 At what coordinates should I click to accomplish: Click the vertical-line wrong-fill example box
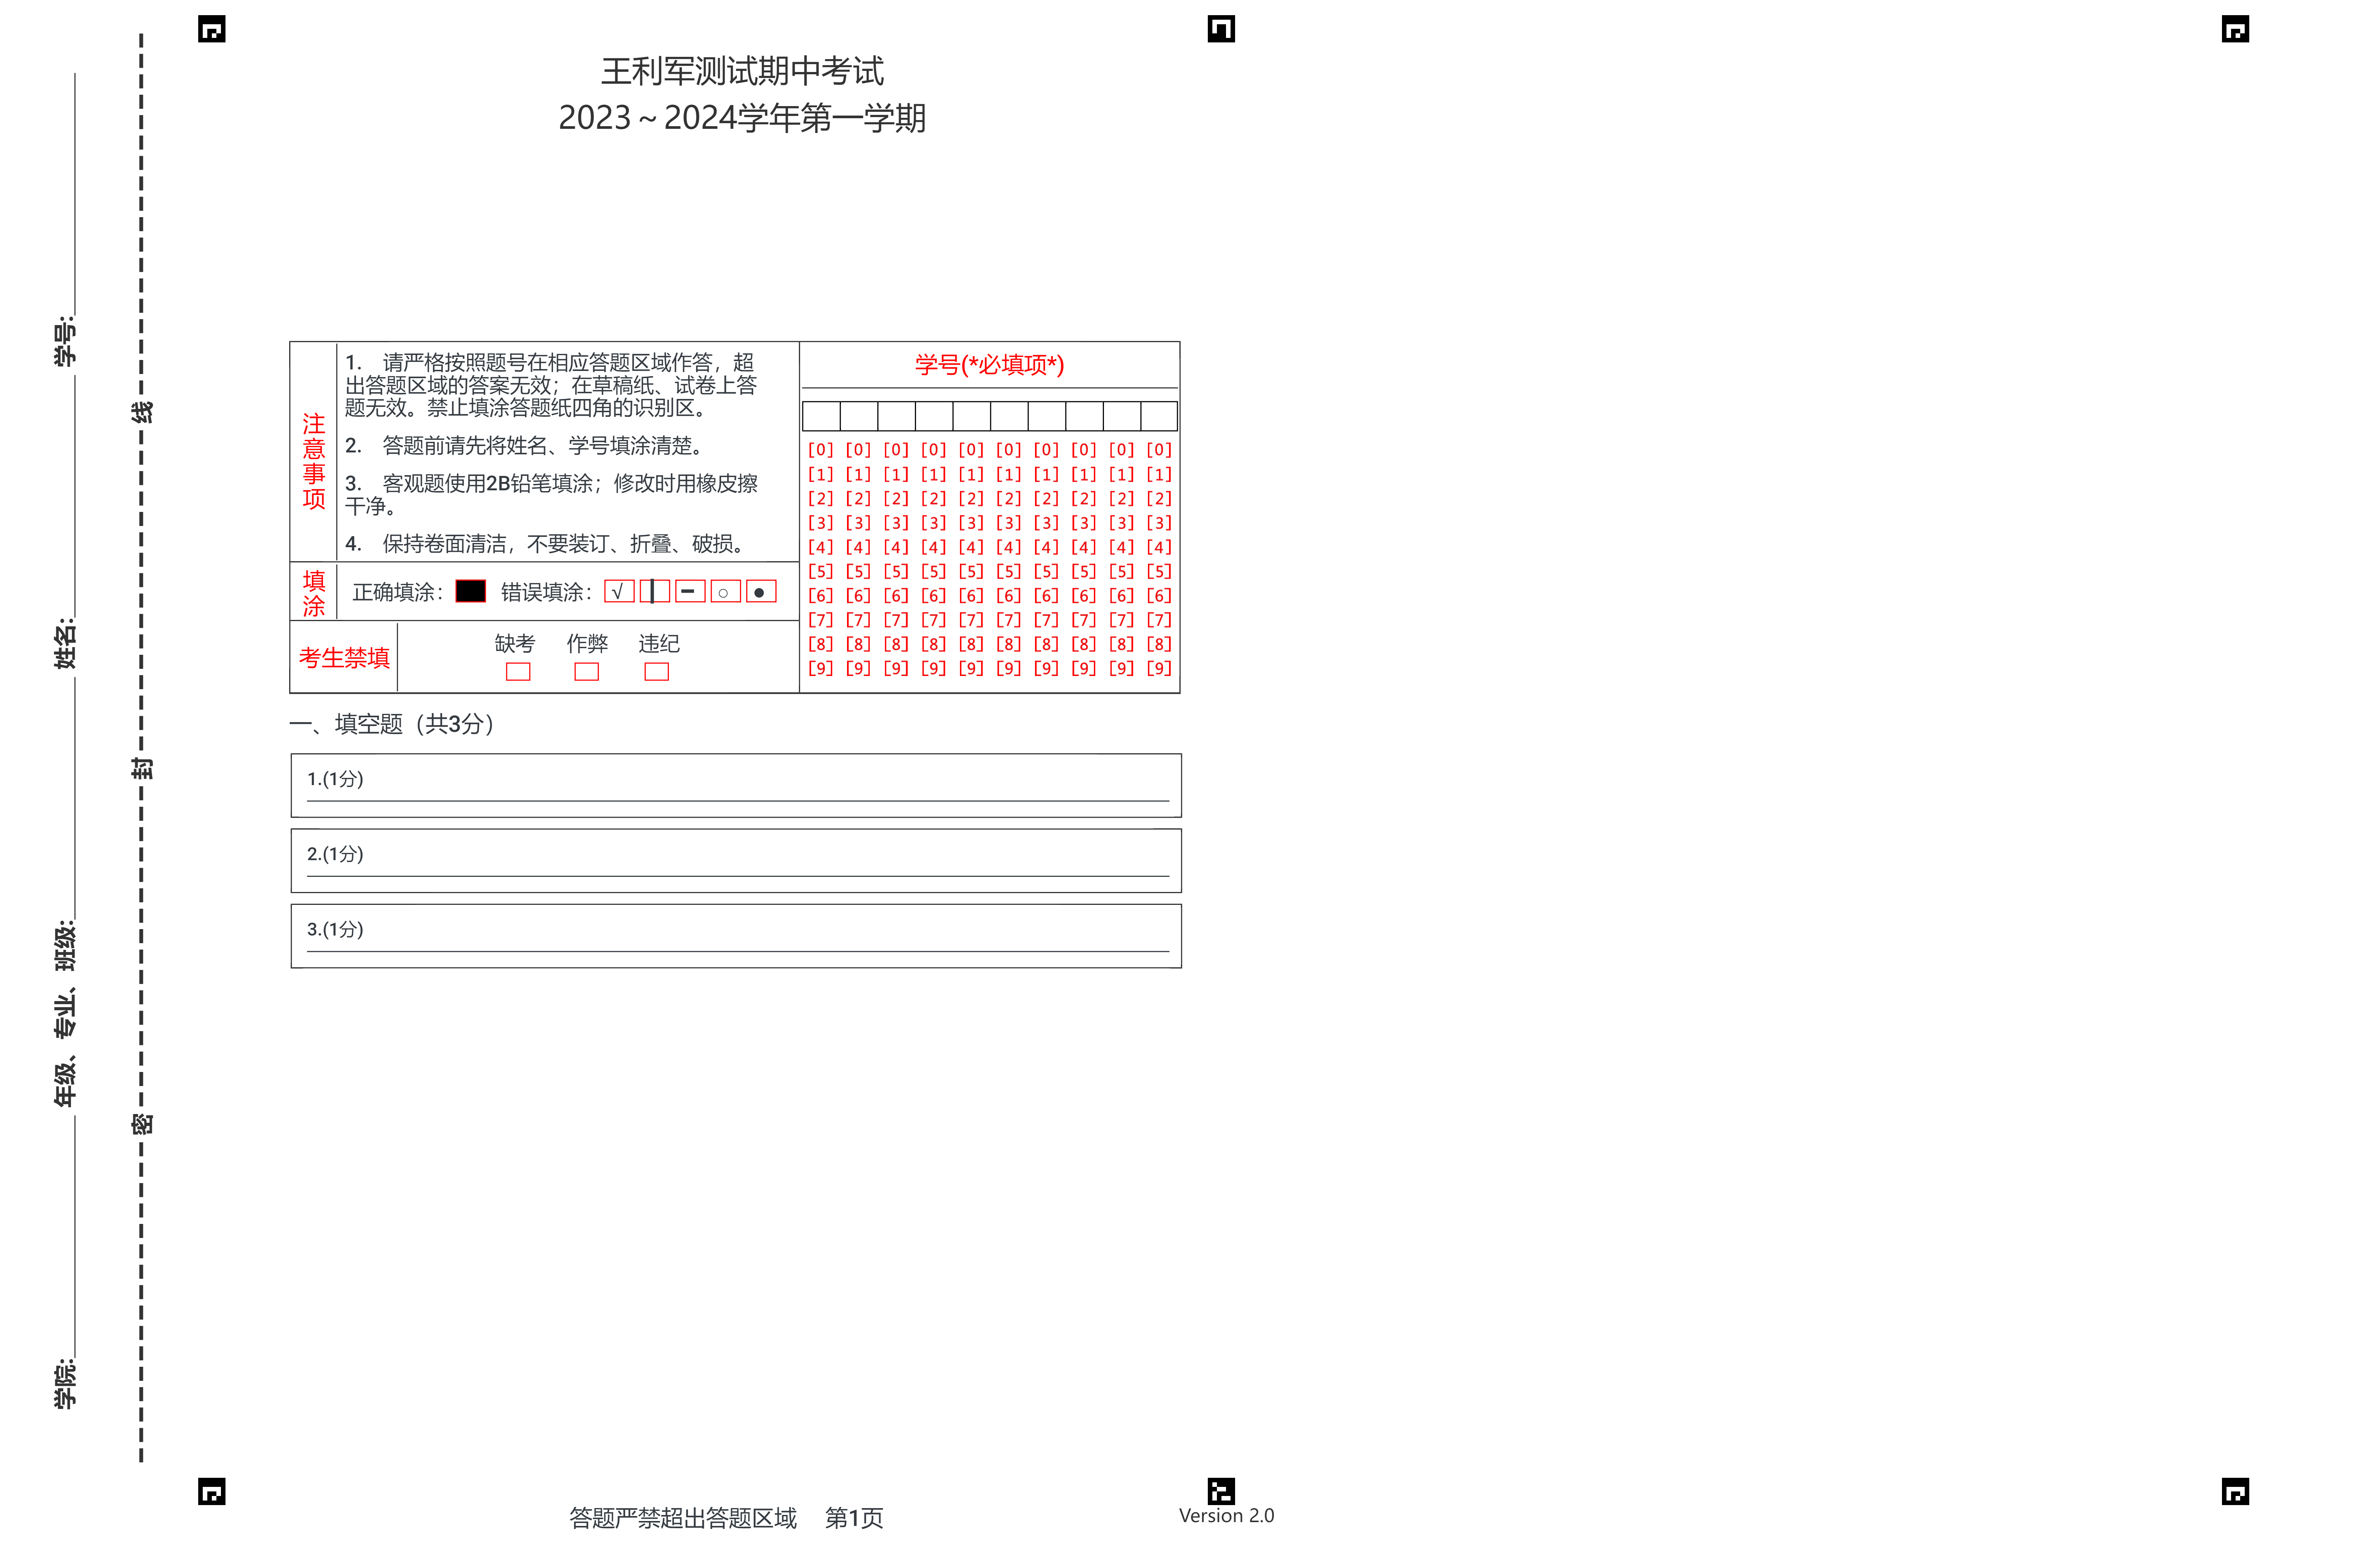(654, 591)
